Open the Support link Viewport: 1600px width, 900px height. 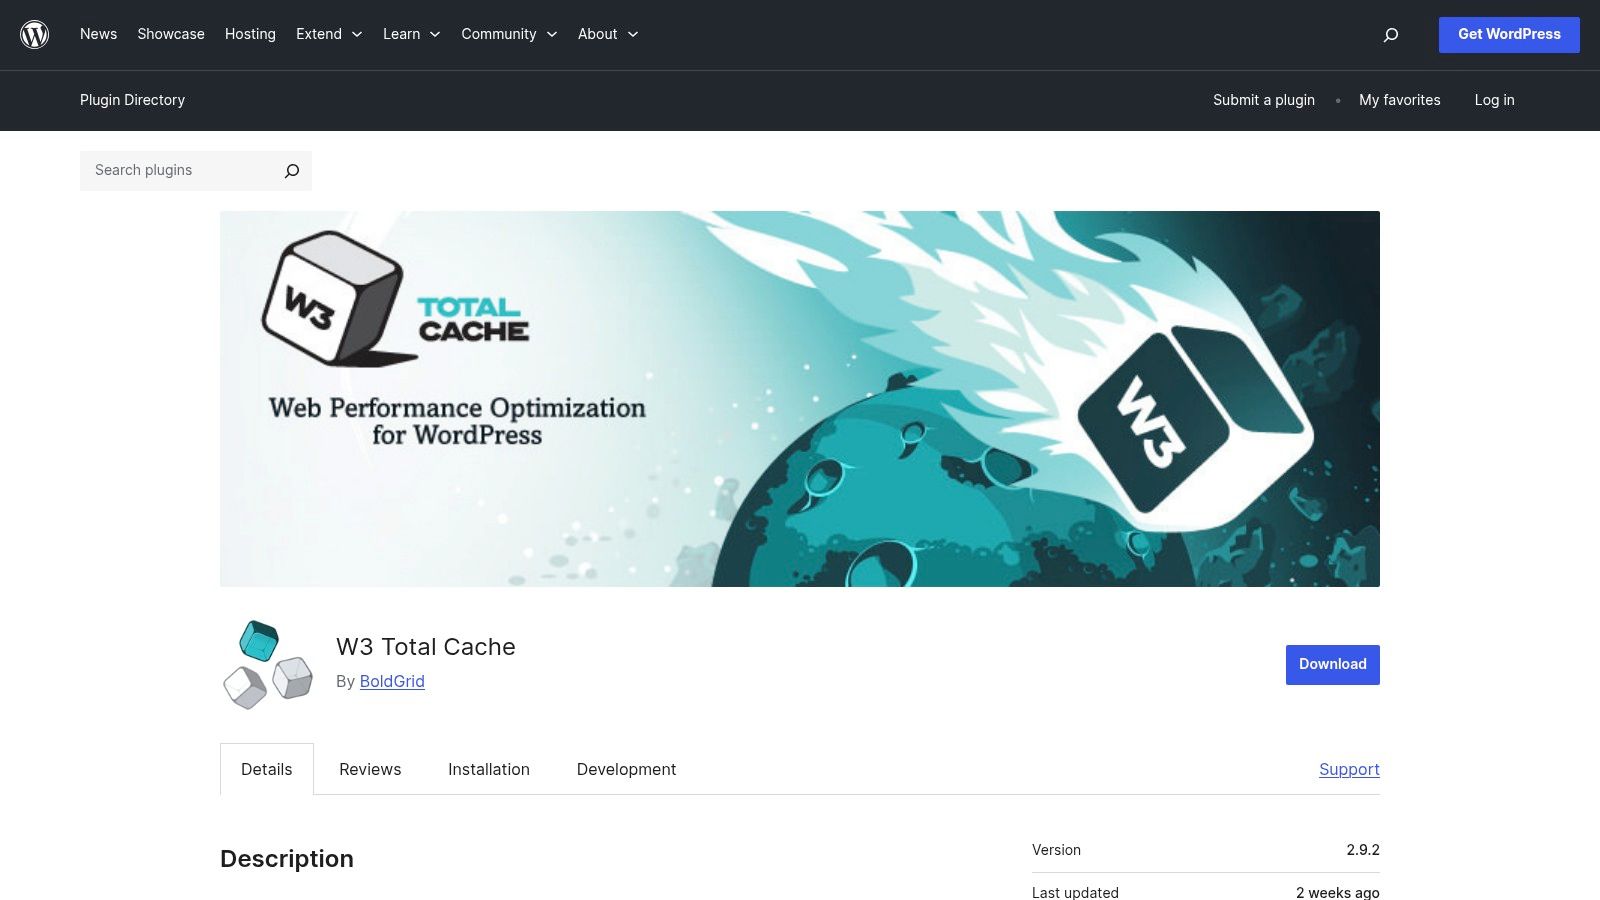click(x=1349, y=769)
